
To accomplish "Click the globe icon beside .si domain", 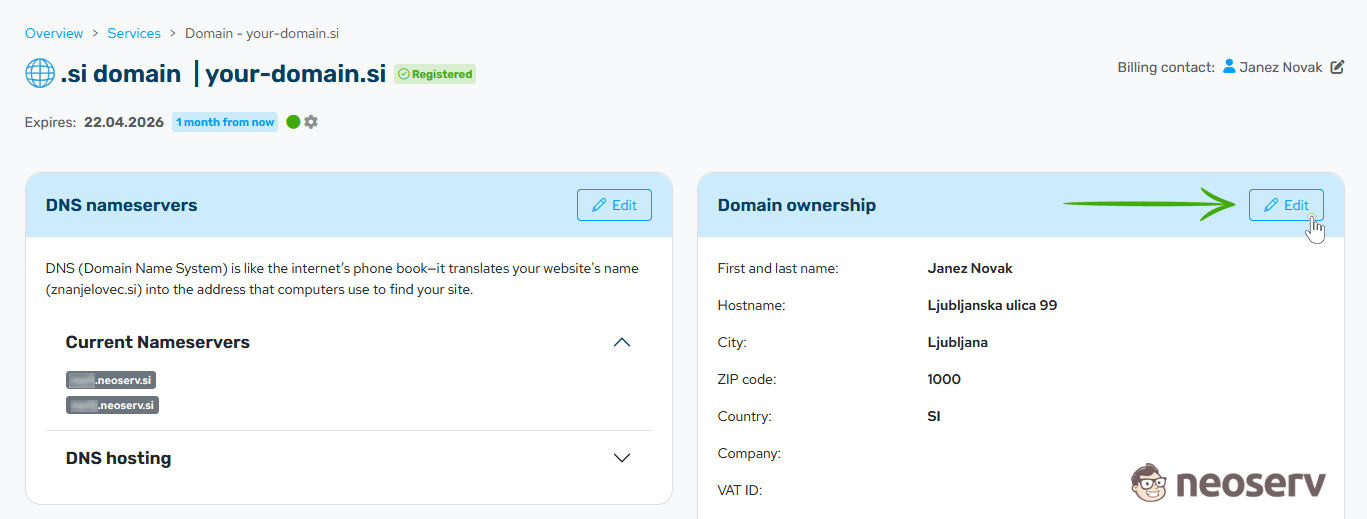I will click(x=40, y=73).
